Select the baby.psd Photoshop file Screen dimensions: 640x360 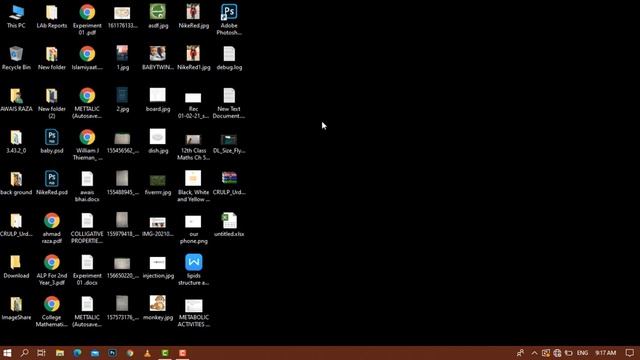point(52,141)
